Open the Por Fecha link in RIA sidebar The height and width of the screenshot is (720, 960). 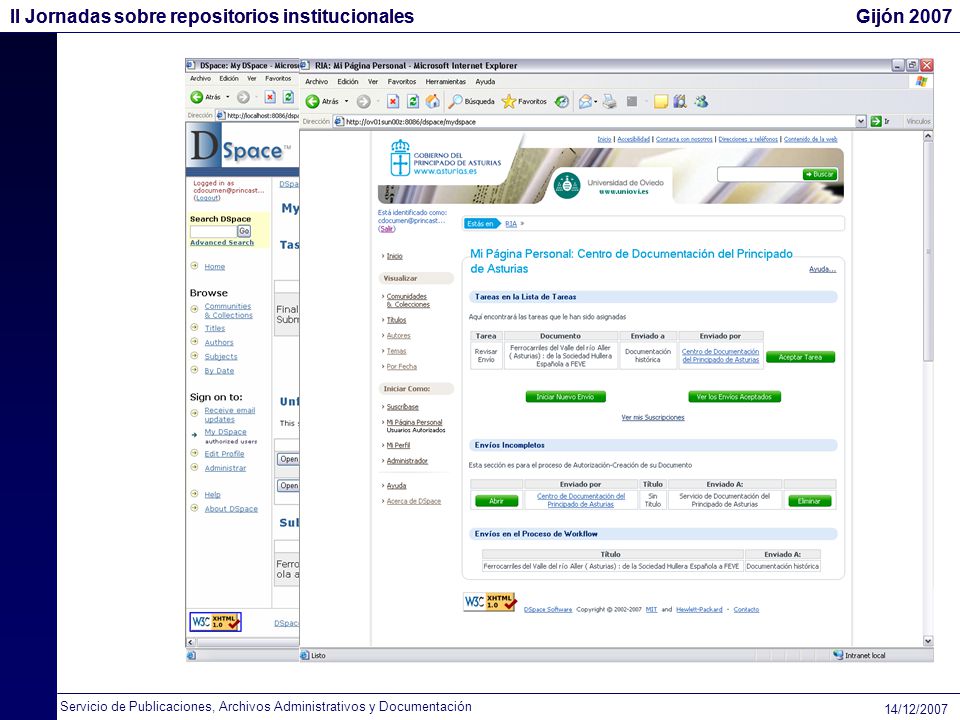point(402,367)
